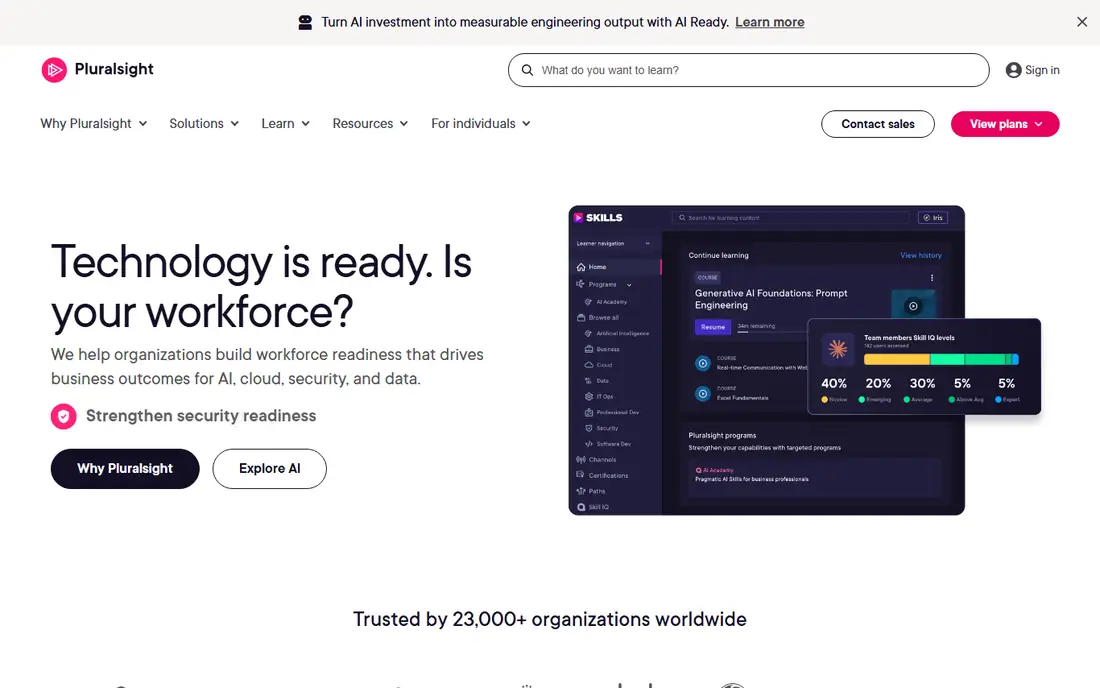Click the Explore AI button
The image size is (1100, 688).
pos(269,468)
